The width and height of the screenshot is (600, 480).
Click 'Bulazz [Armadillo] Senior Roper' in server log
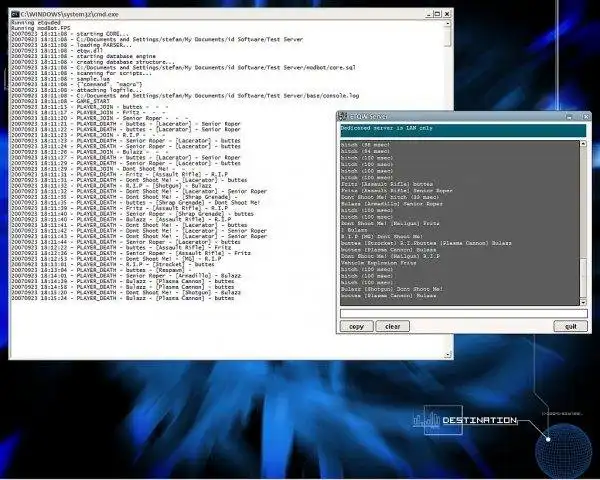click(391, 204)
